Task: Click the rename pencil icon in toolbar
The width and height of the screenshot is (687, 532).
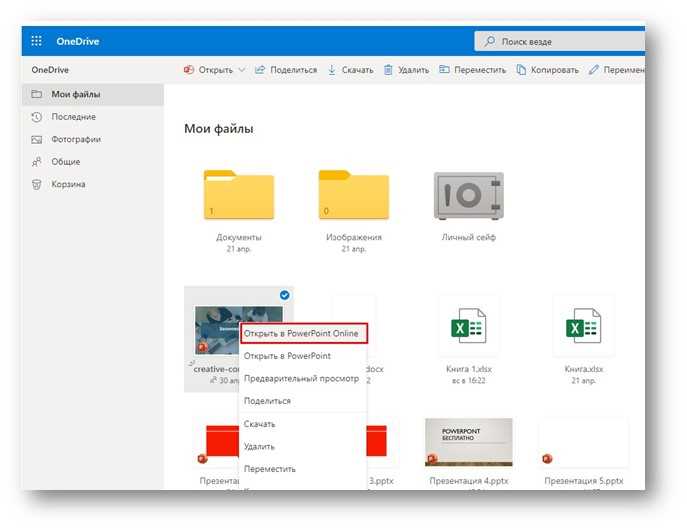Action: (594, 70)
